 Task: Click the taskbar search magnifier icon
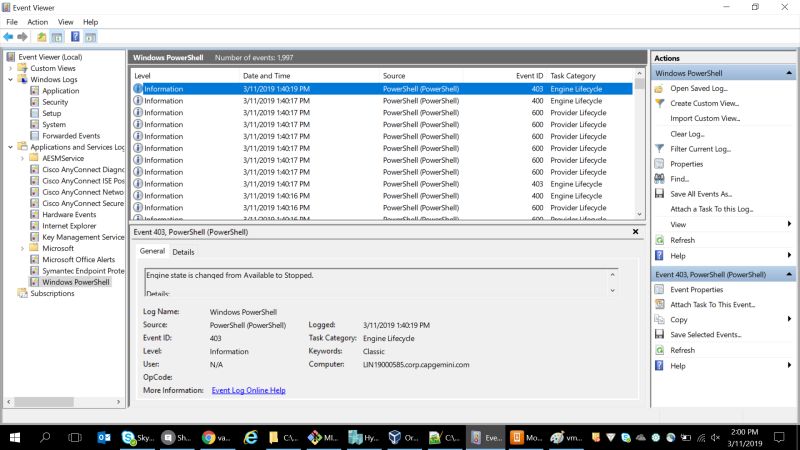coord(45,437)
